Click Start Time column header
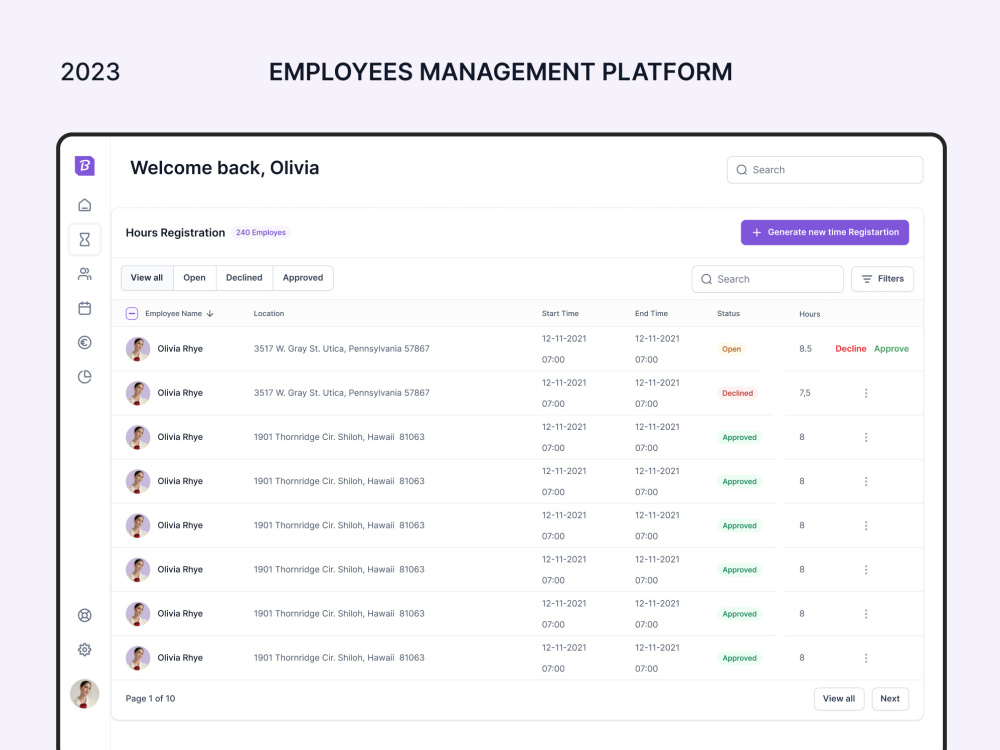 tap(560, 314)
